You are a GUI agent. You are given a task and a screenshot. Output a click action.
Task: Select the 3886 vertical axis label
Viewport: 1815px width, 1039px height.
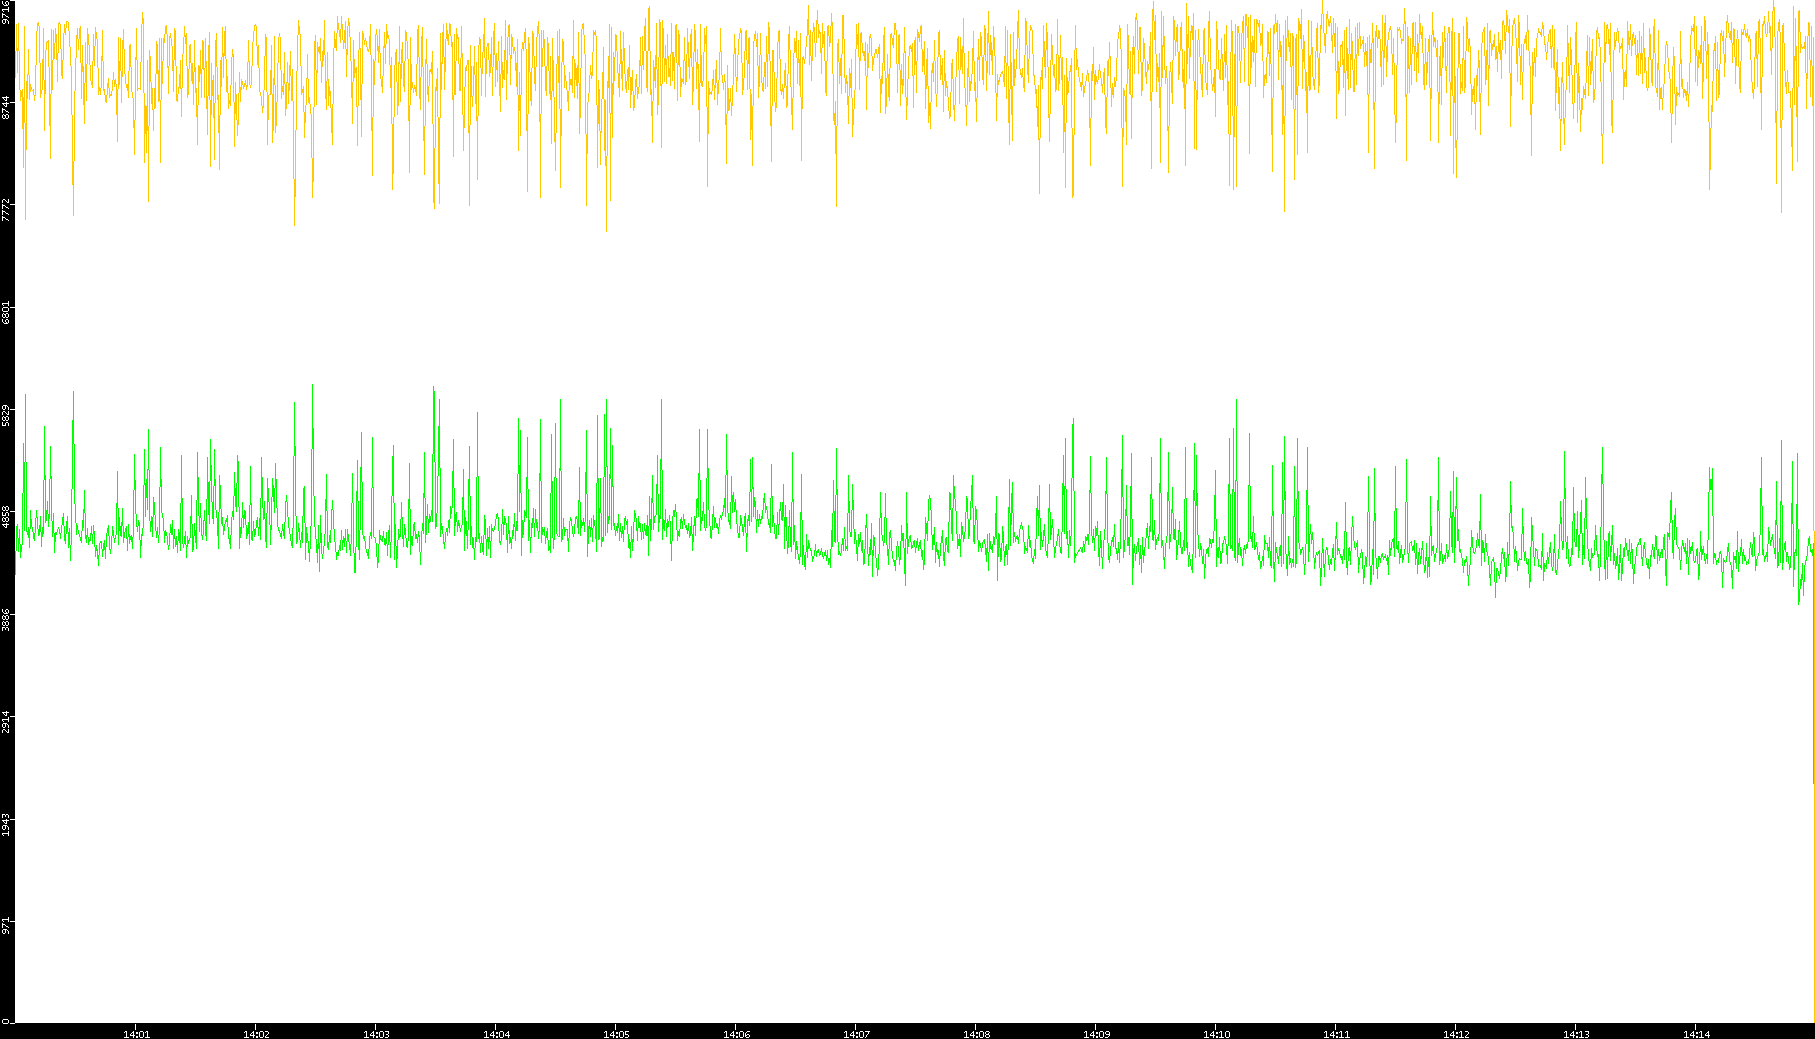click(x=7, y=619)
